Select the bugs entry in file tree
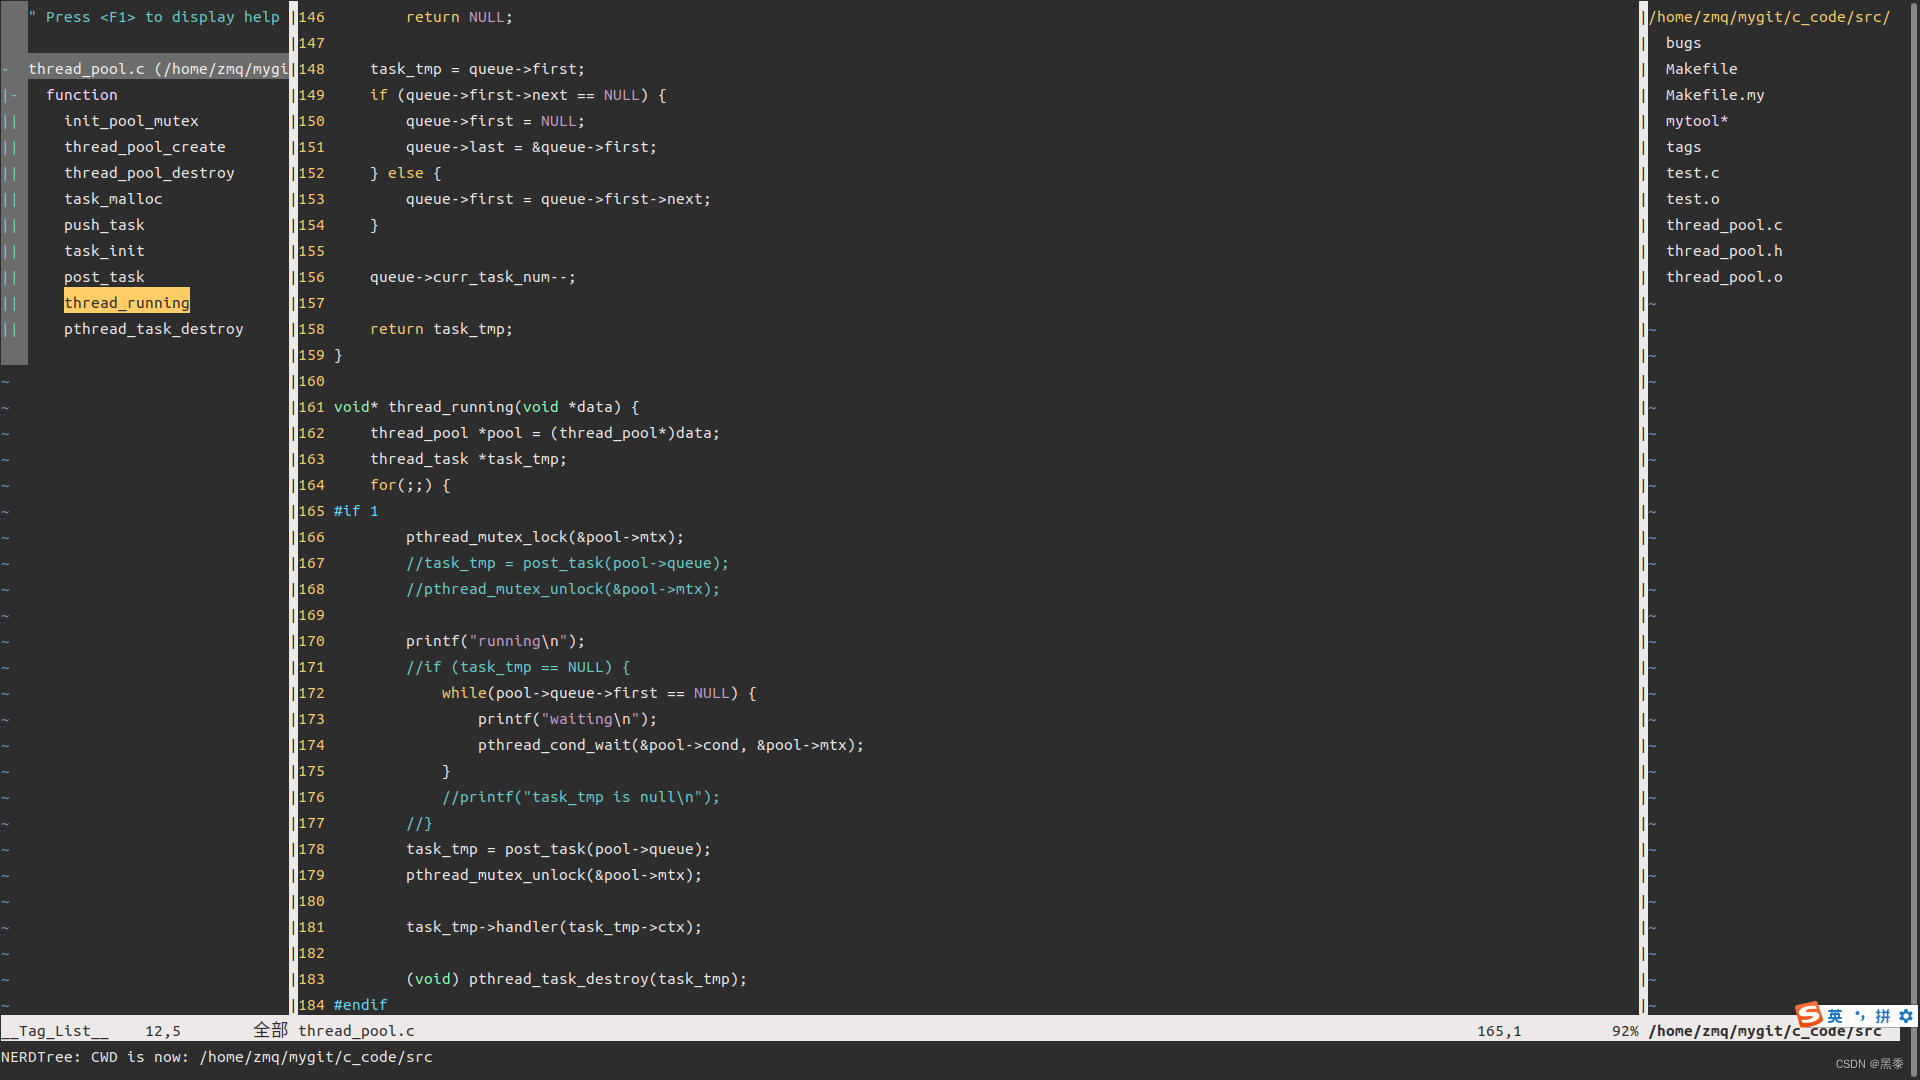 click(1683, 43)
